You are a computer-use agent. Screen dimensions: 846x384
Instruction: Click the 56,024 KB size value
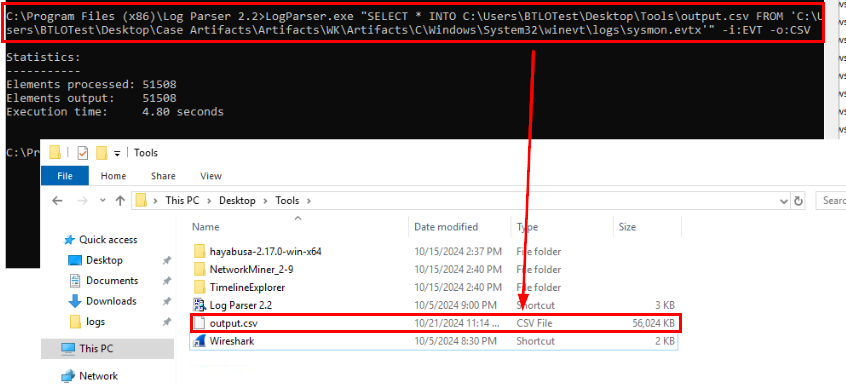(653, 323)
